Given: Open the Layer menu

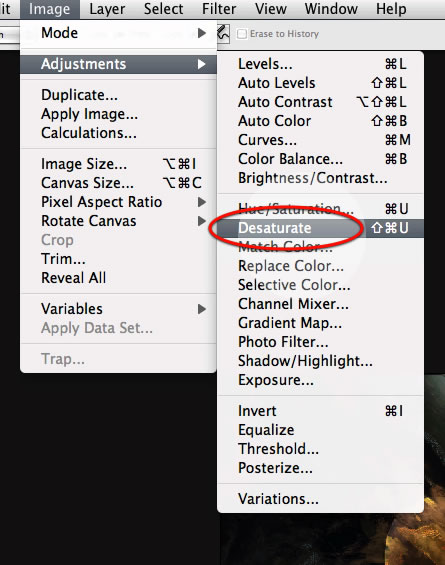Looking at the screenshot, I should click(x=107, y=9).
